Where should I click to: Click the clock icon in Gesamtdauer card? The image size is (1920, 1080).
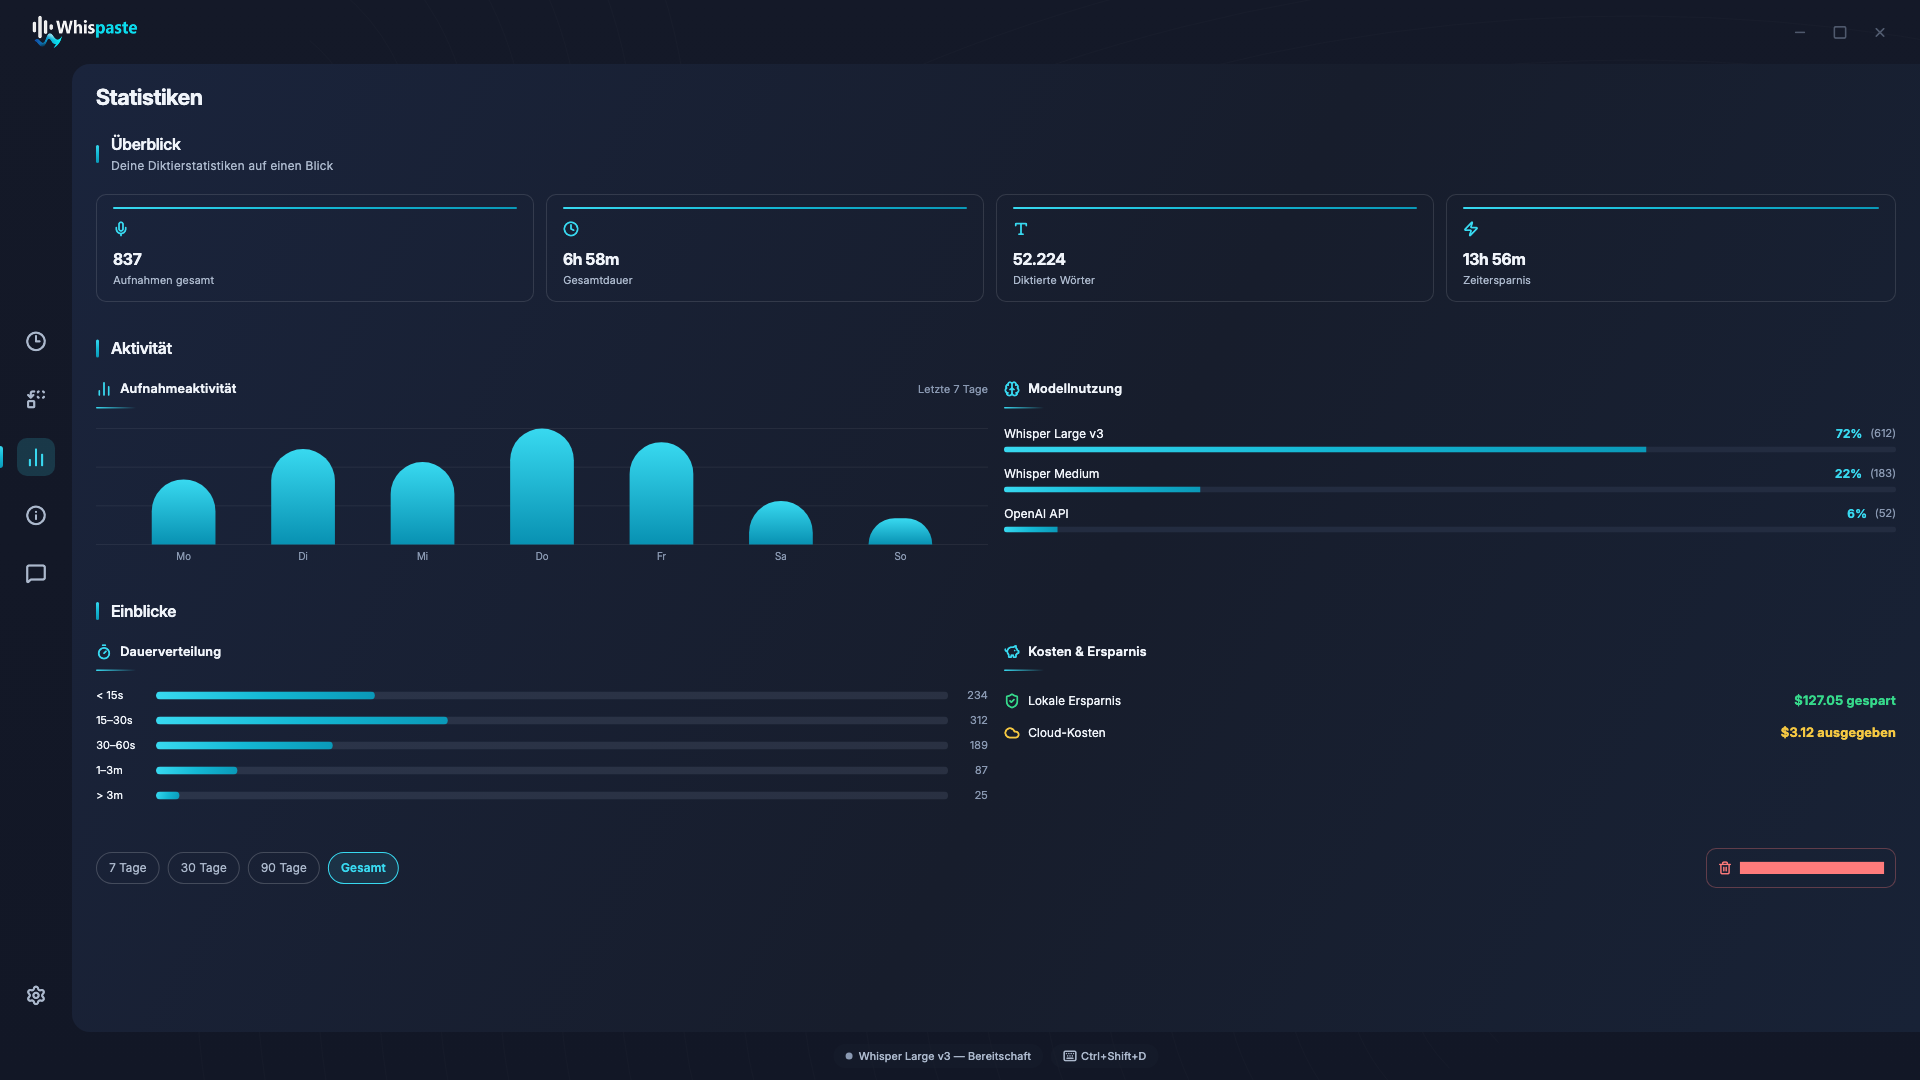571,229
